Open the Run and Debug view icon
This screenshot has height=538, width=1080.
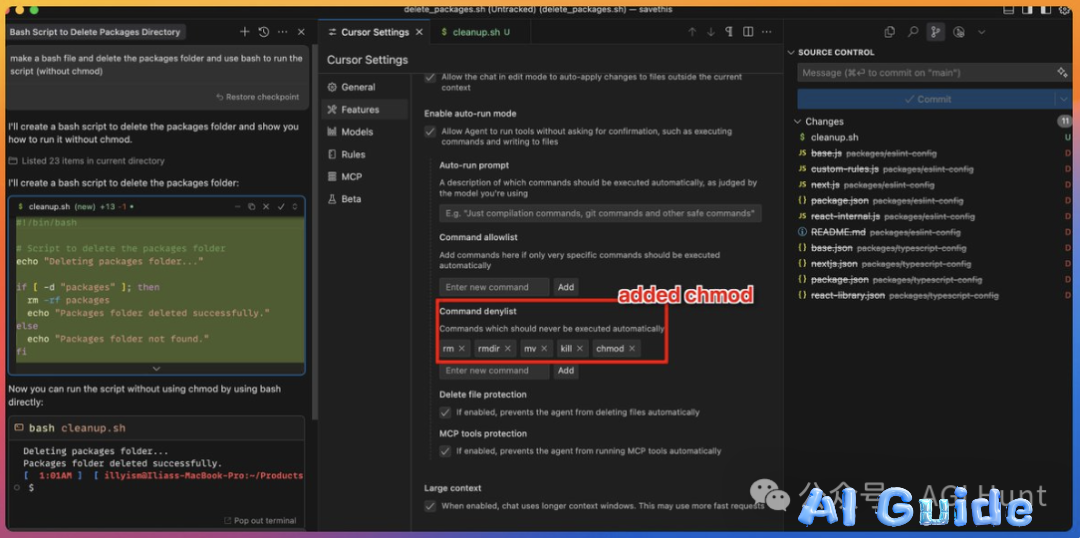coord(959,32)
